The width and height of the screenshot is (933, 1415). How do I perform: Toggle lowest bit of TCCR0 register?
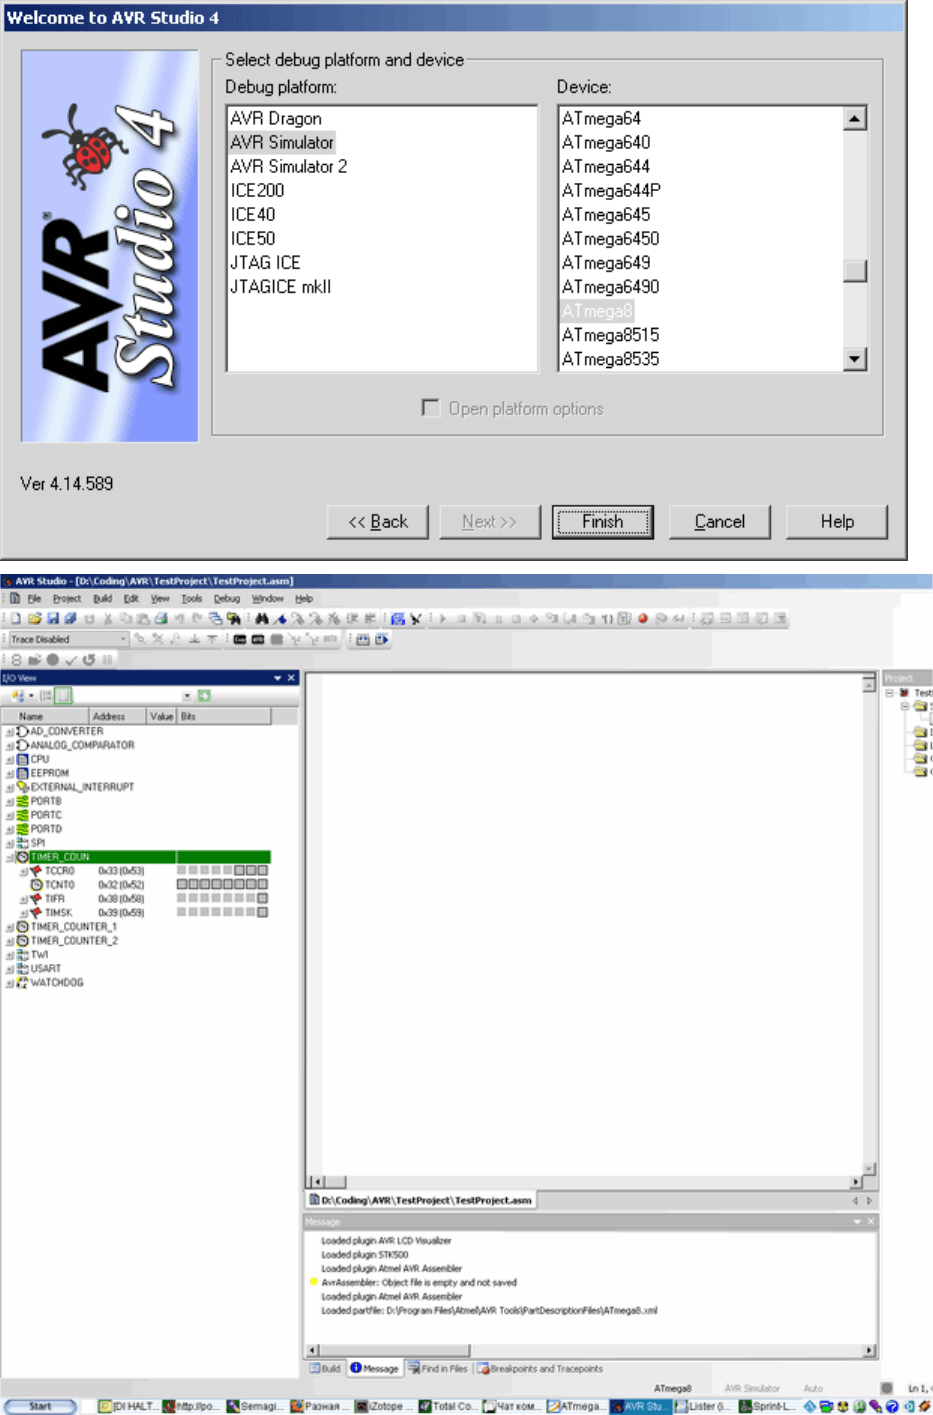(263, 871)
